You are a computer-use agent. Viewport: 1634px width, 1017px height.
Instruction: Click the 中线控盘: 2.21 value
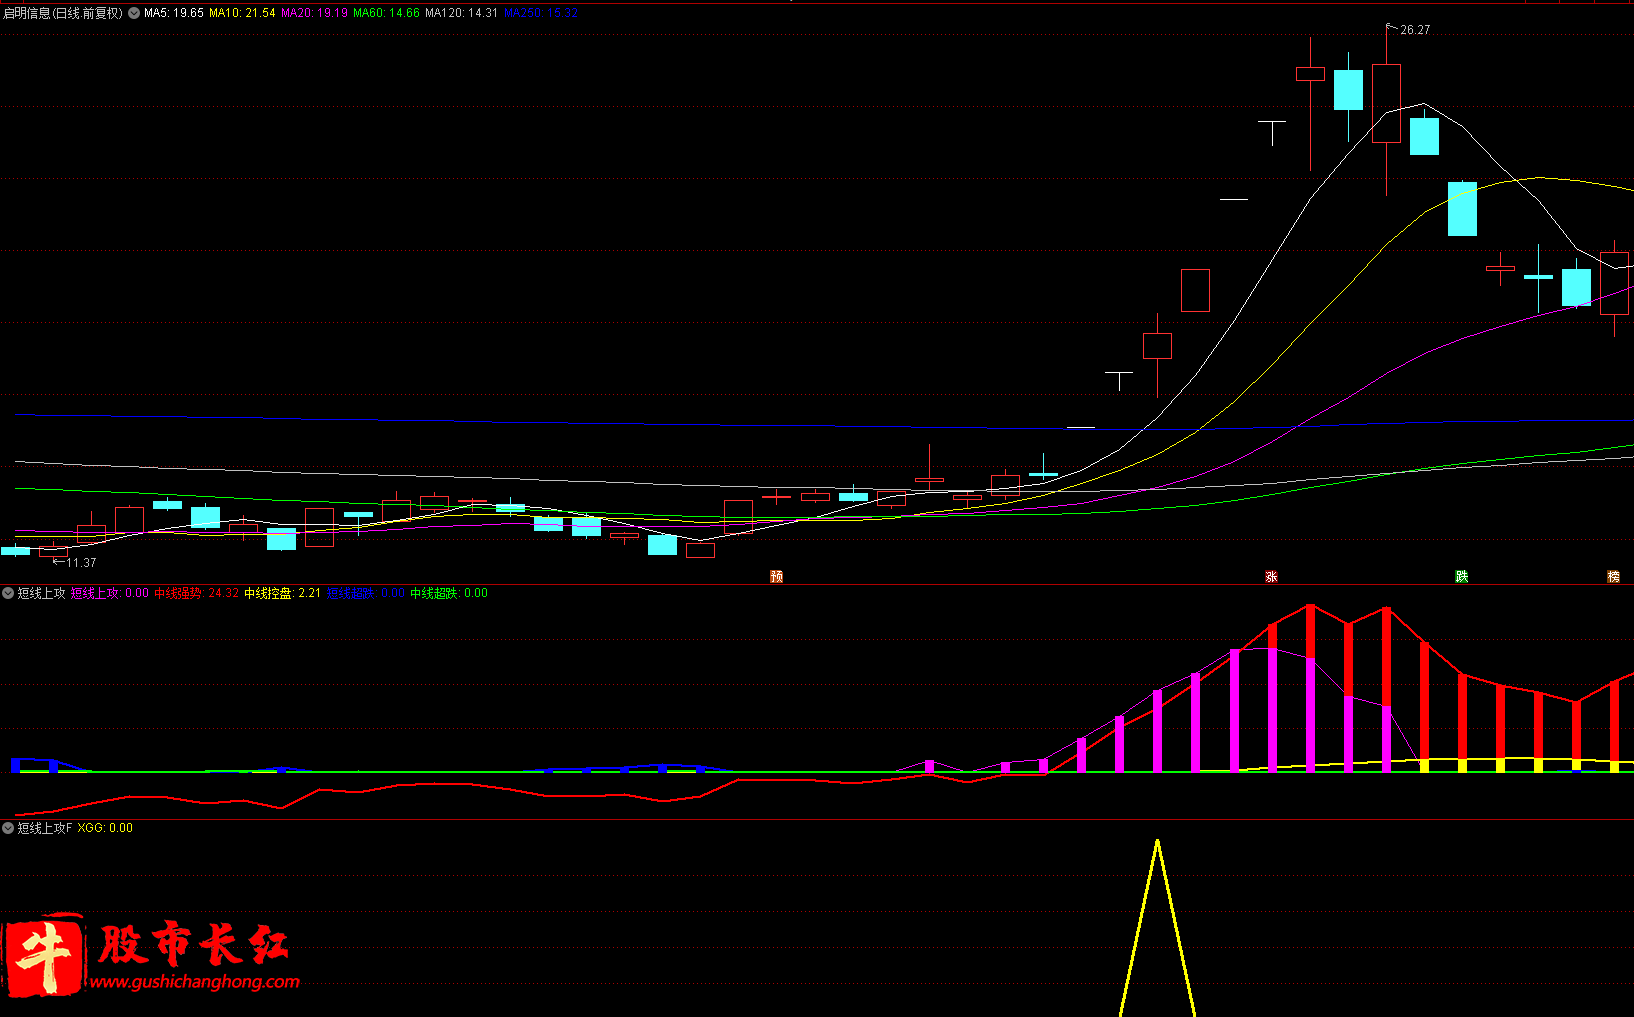point(283,593)
